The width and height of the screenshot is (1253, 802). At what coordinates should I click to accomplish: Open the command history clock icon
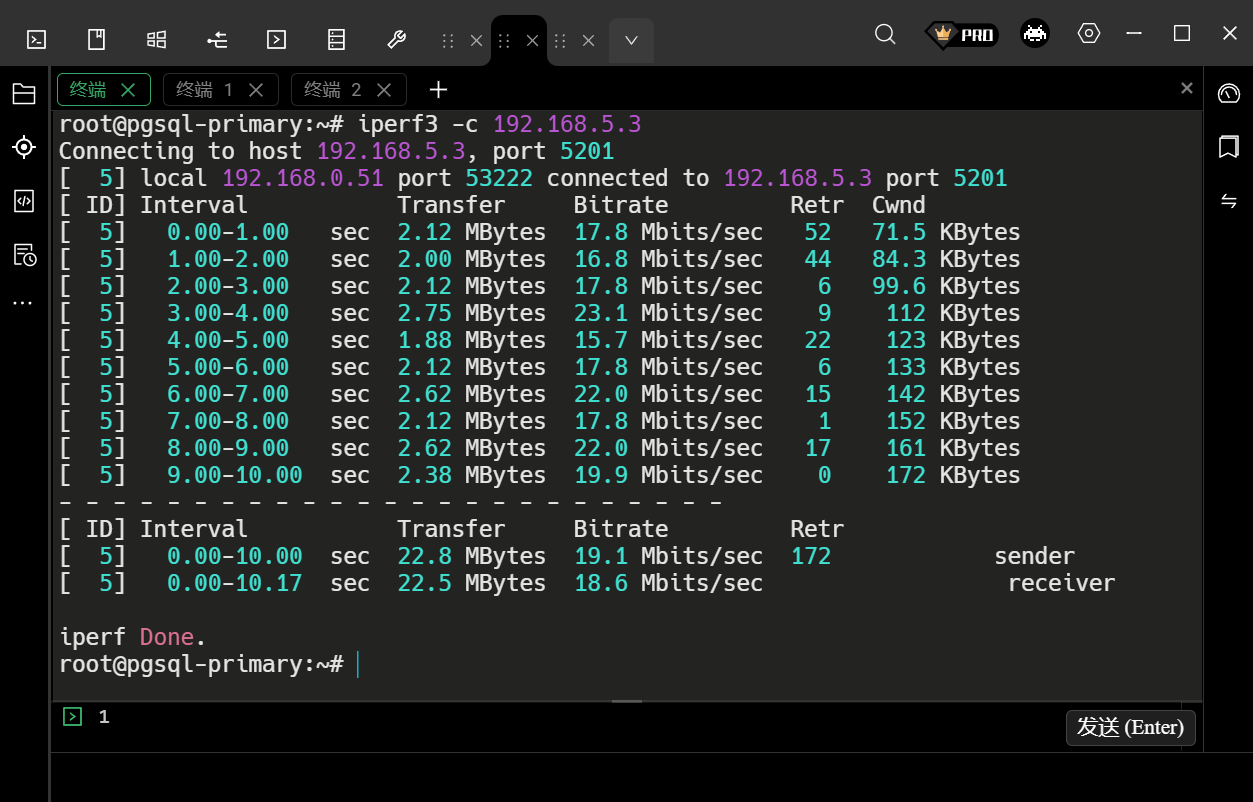click(24, 255)
